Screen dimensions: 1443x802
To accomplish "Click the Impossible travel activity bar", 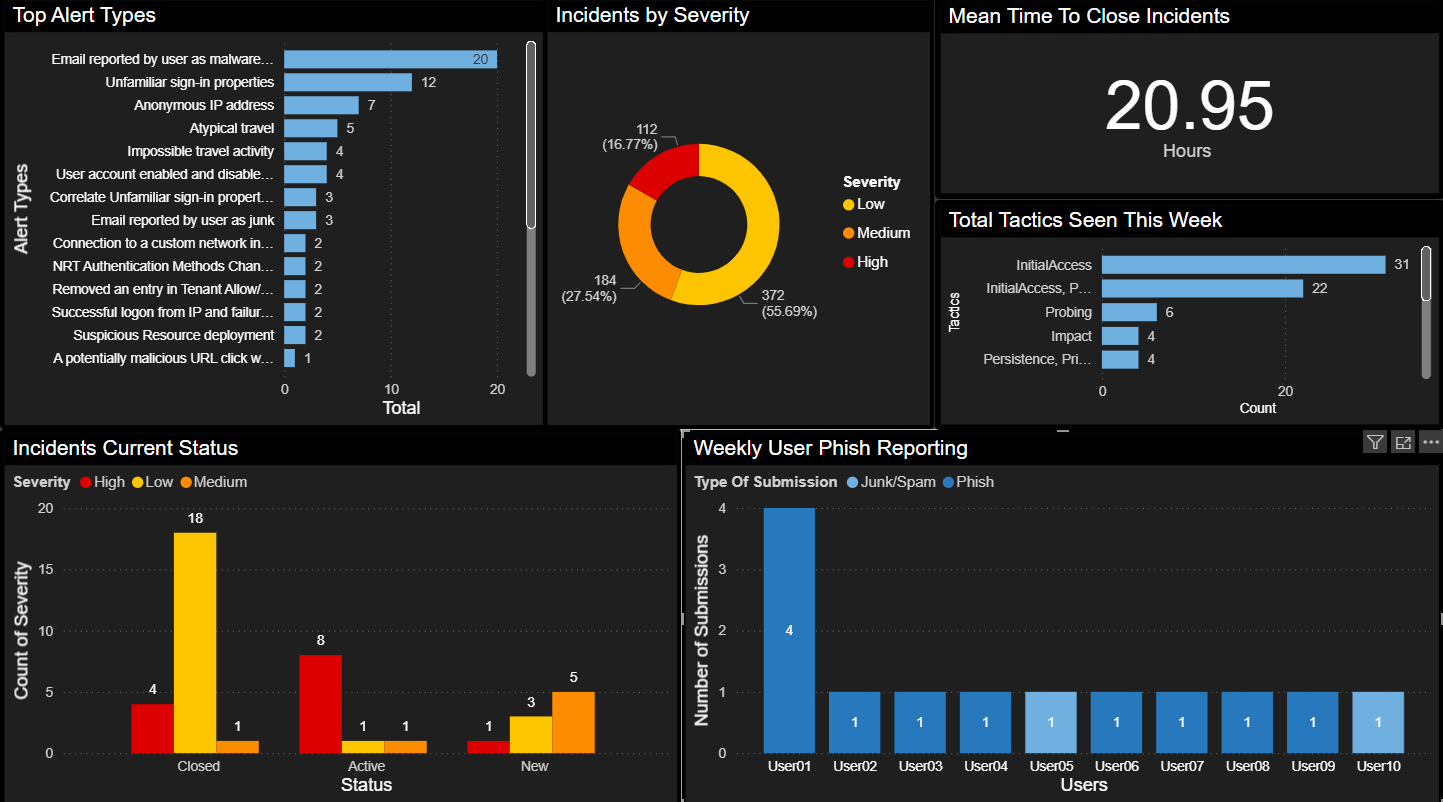I will [305, 151].
